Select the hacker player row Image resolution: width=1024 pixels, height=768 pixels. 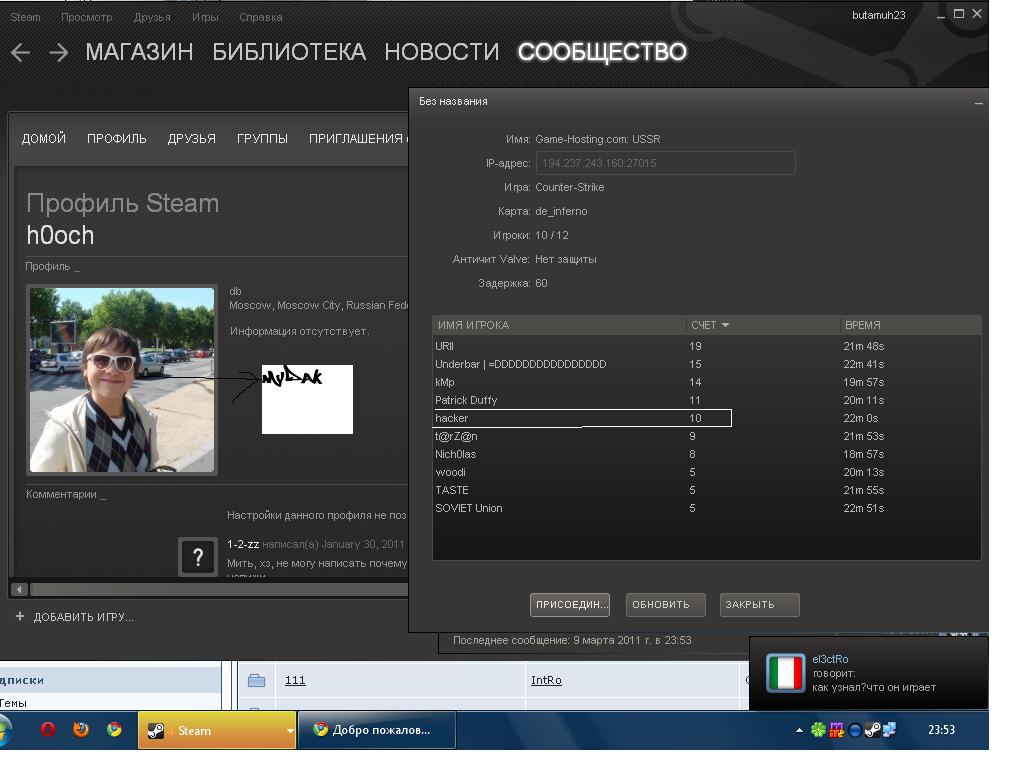(707, 418)
